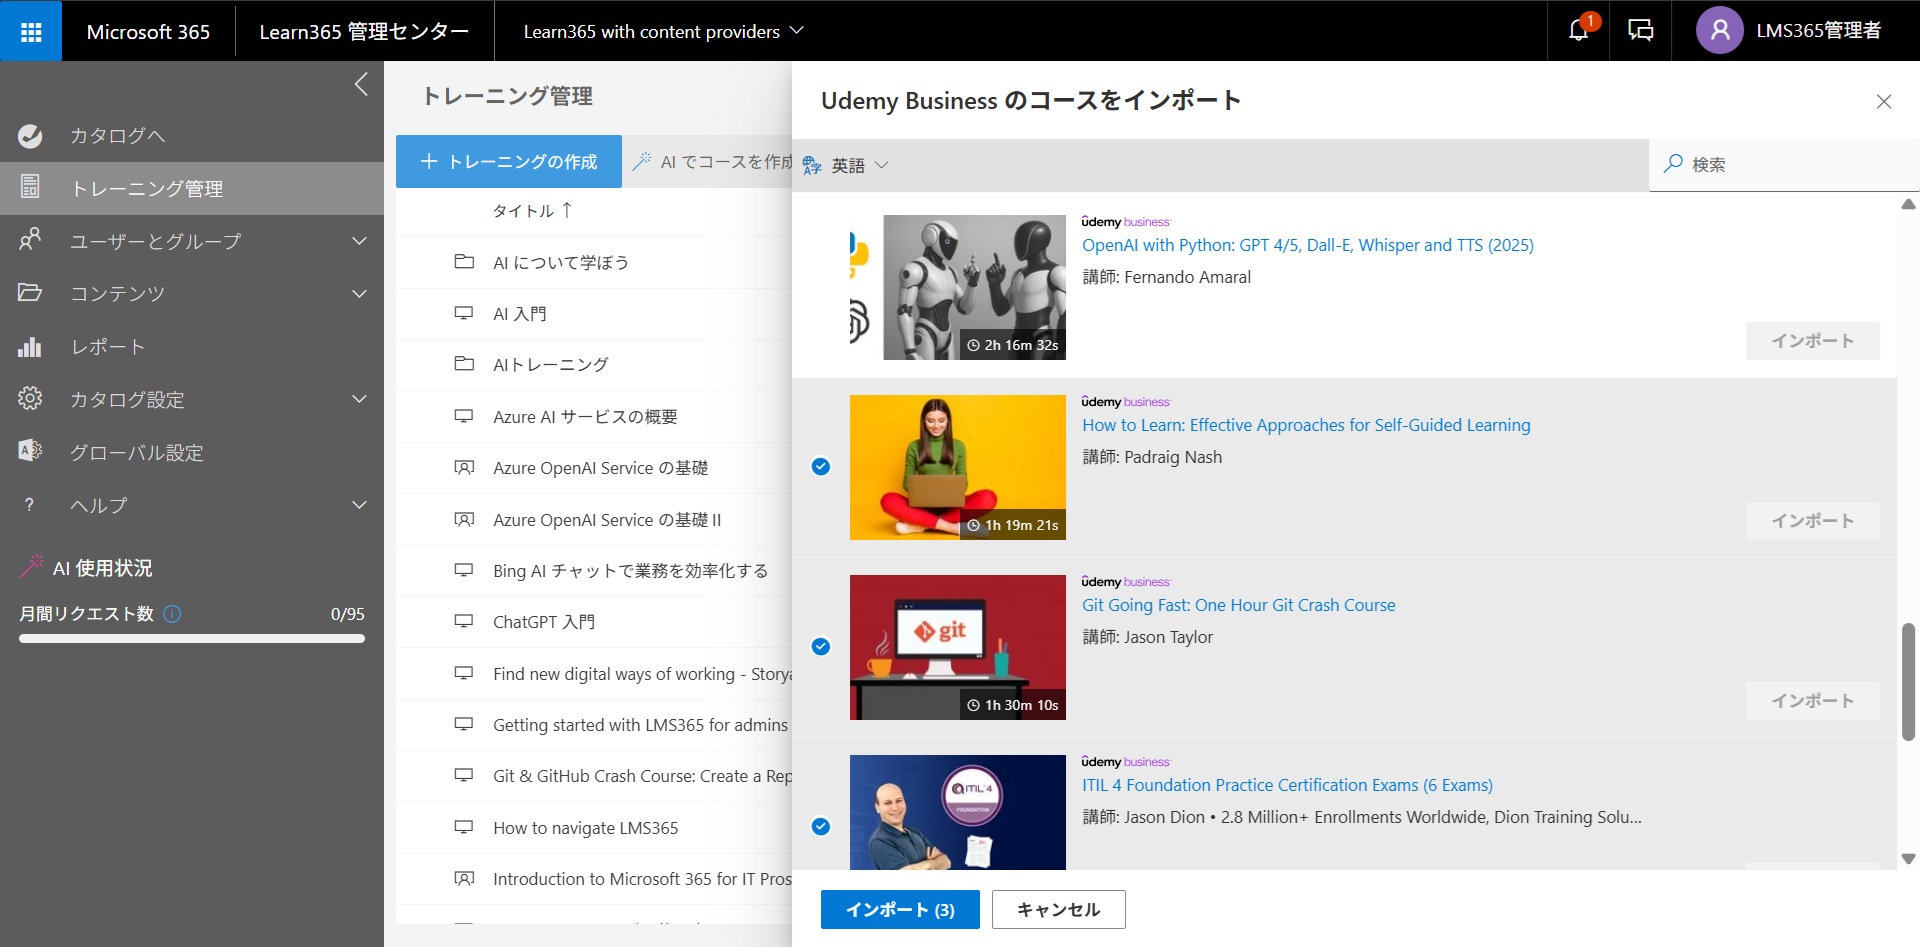The width and height of the screenshot is (1920, 947).
Task: Click the 月間リクエスト数 info icon
Action: pyautogui.click(x=172, y=614)
